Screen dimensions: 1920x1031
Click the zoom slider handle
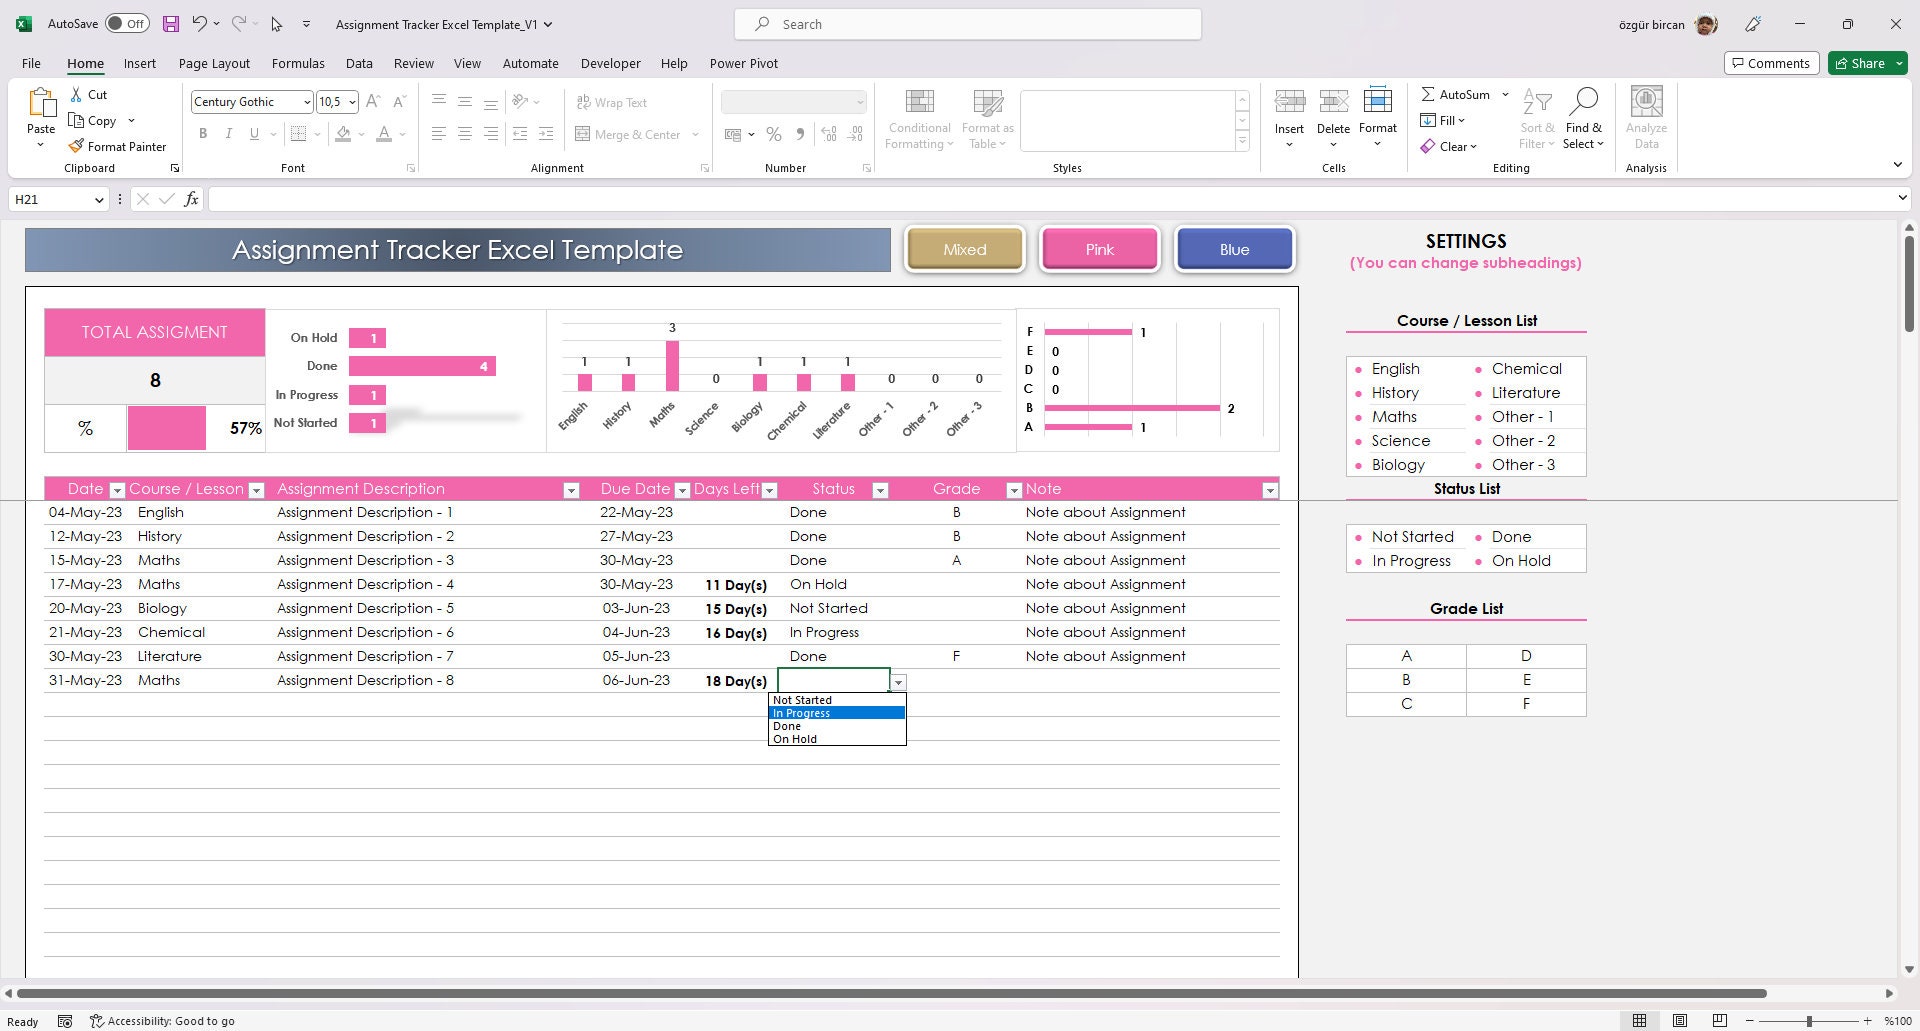point(1808,1021)
